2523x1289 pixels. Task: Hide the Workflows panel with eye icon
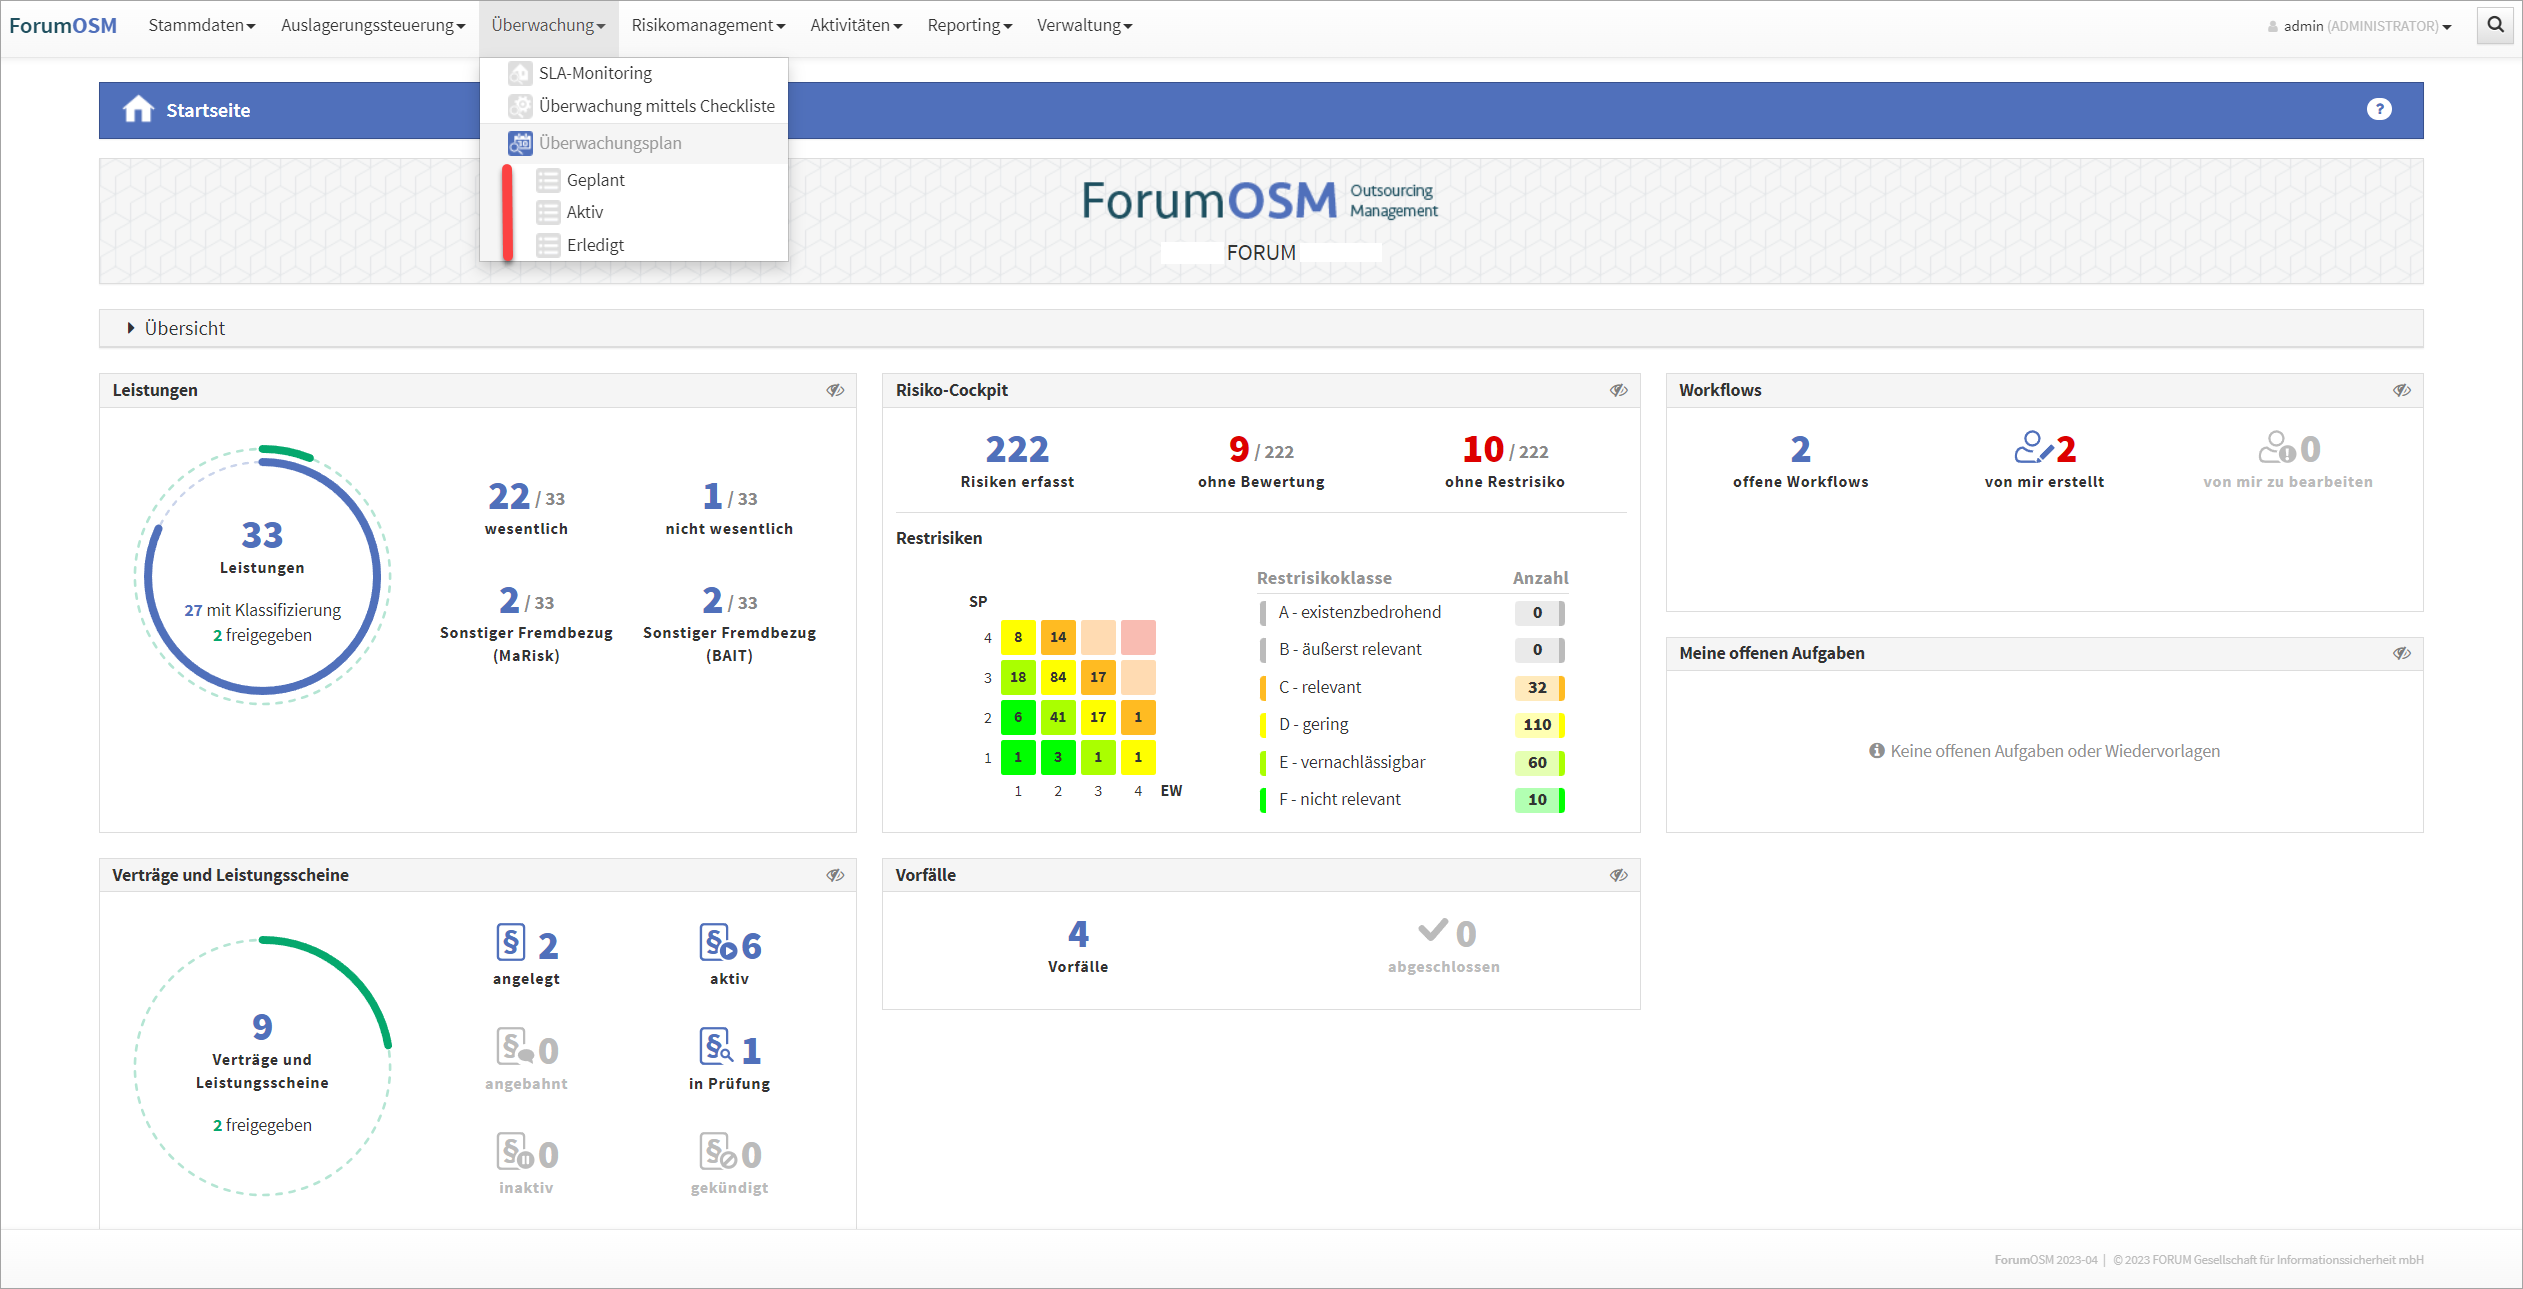(x=2401, y=390)
